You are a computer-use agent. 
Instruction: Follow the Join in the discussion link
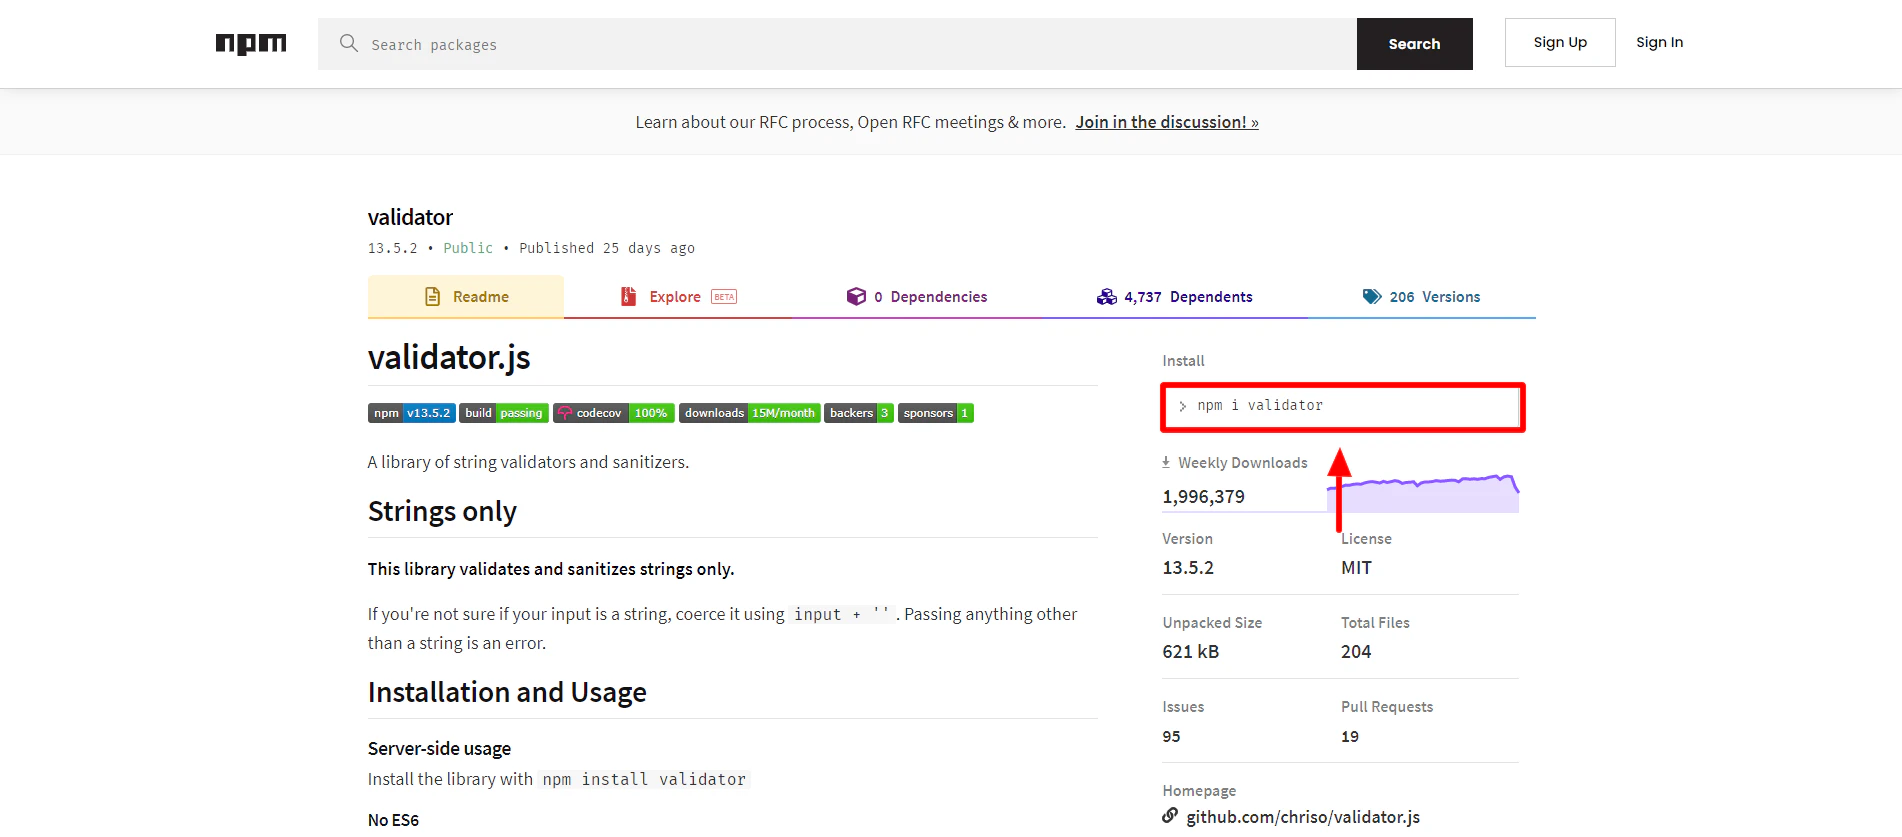click(1167, 122)
